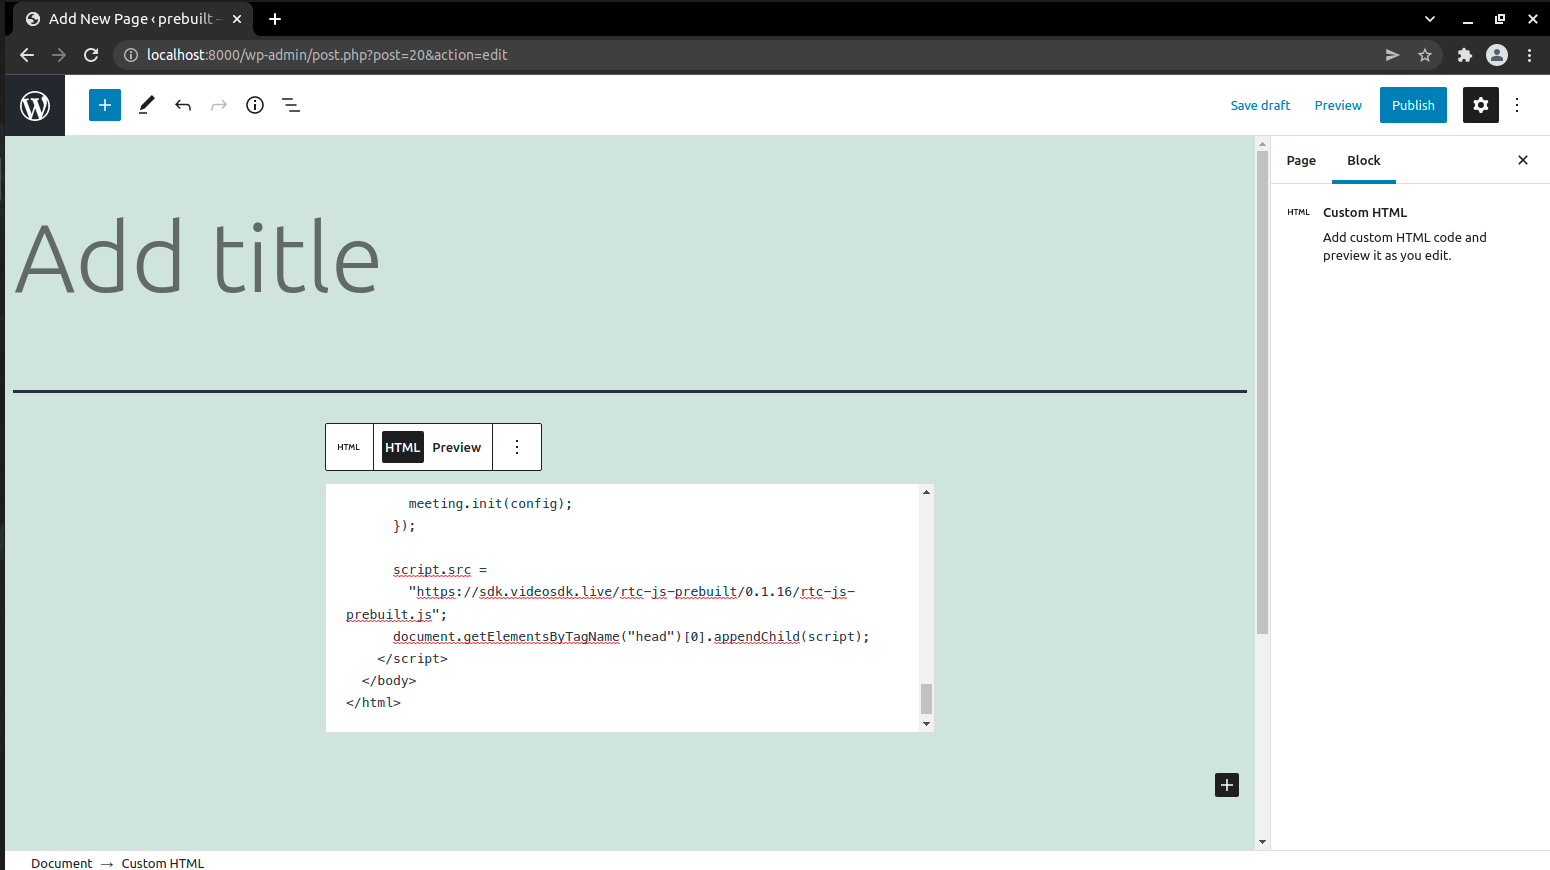Click the 'Custom HTML' sidebar heading
Viewport: 1550px width, 870px height.
(x=1365, y=212)
